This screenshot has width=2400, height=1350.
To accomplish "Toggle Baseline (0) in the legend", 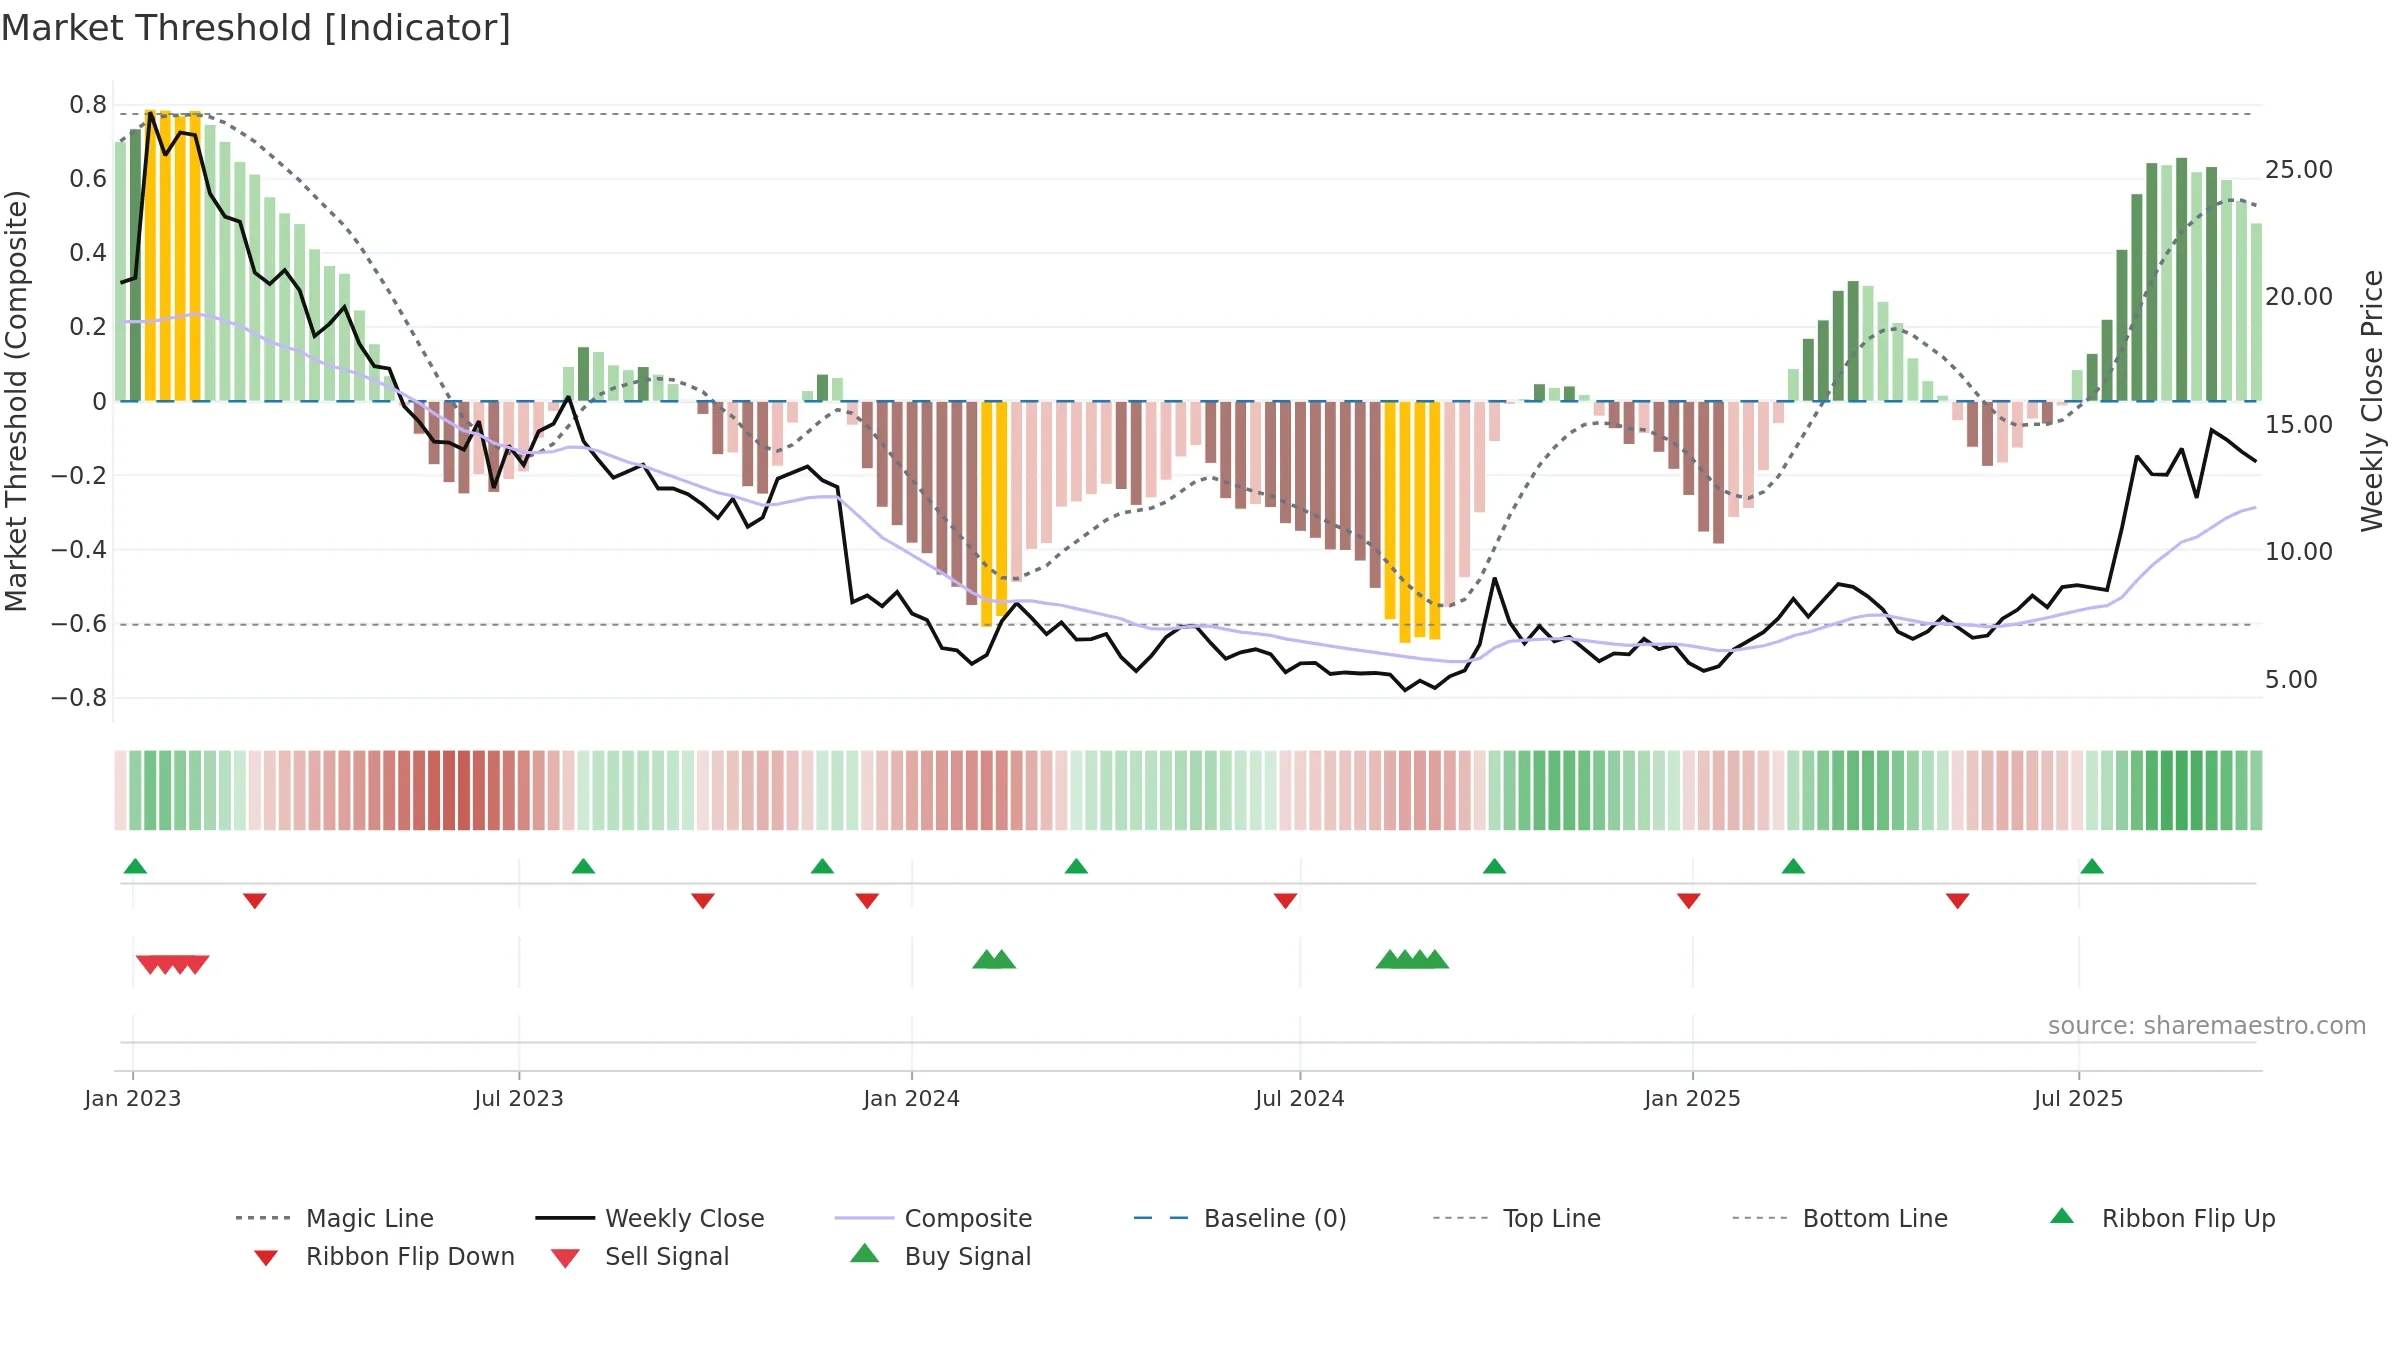I will (x=1240, y=1218).
